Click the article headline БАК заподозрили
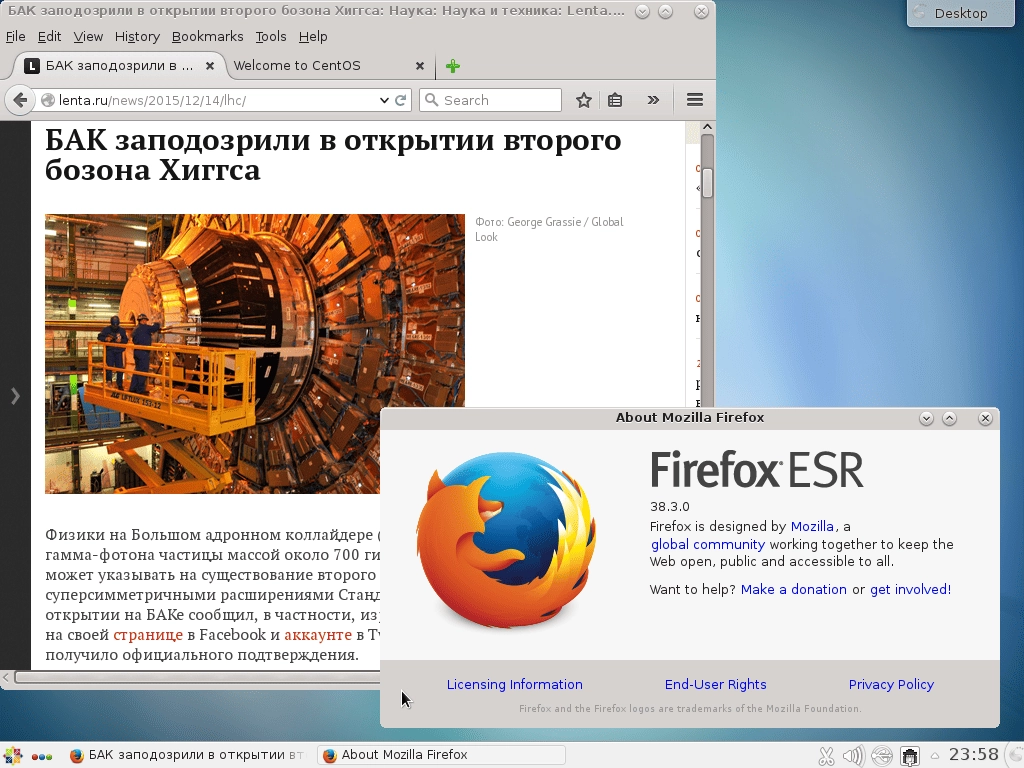 coord(332,154)
